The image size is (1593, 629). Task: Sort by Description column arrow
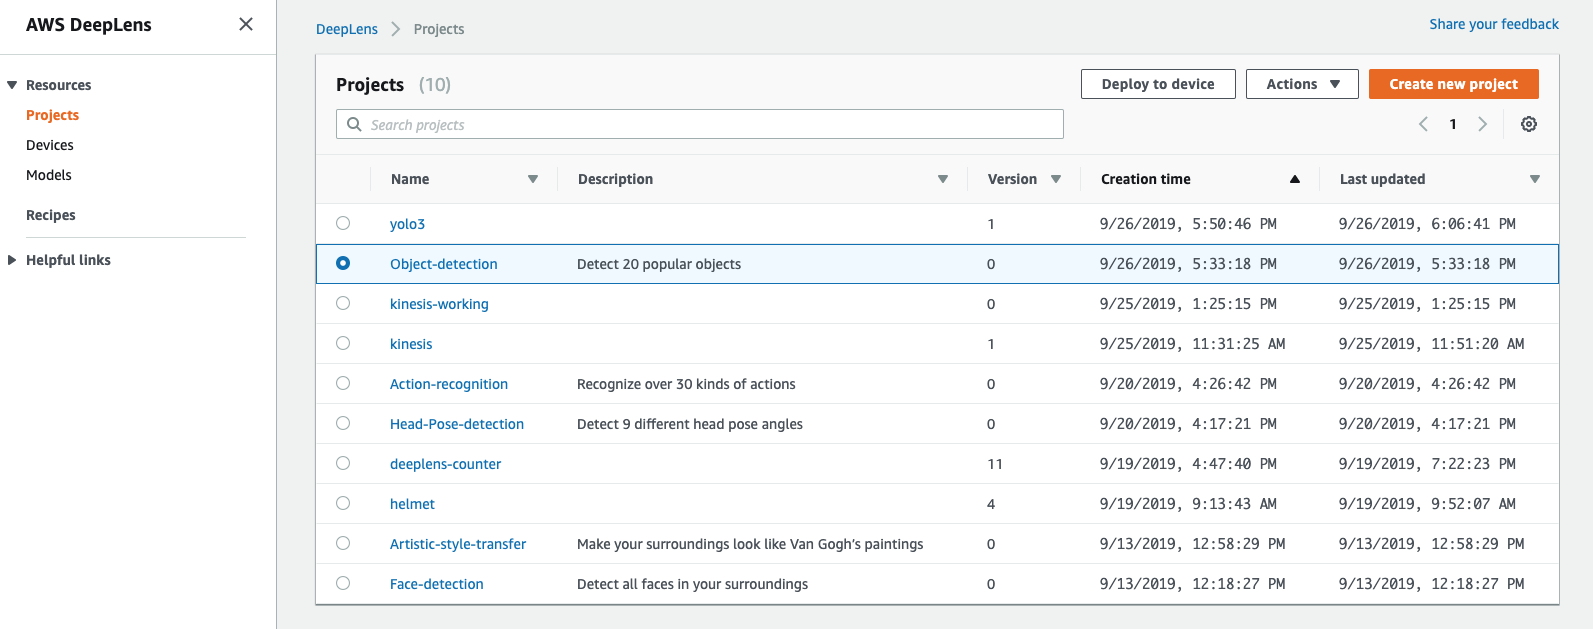pos(943,179)
